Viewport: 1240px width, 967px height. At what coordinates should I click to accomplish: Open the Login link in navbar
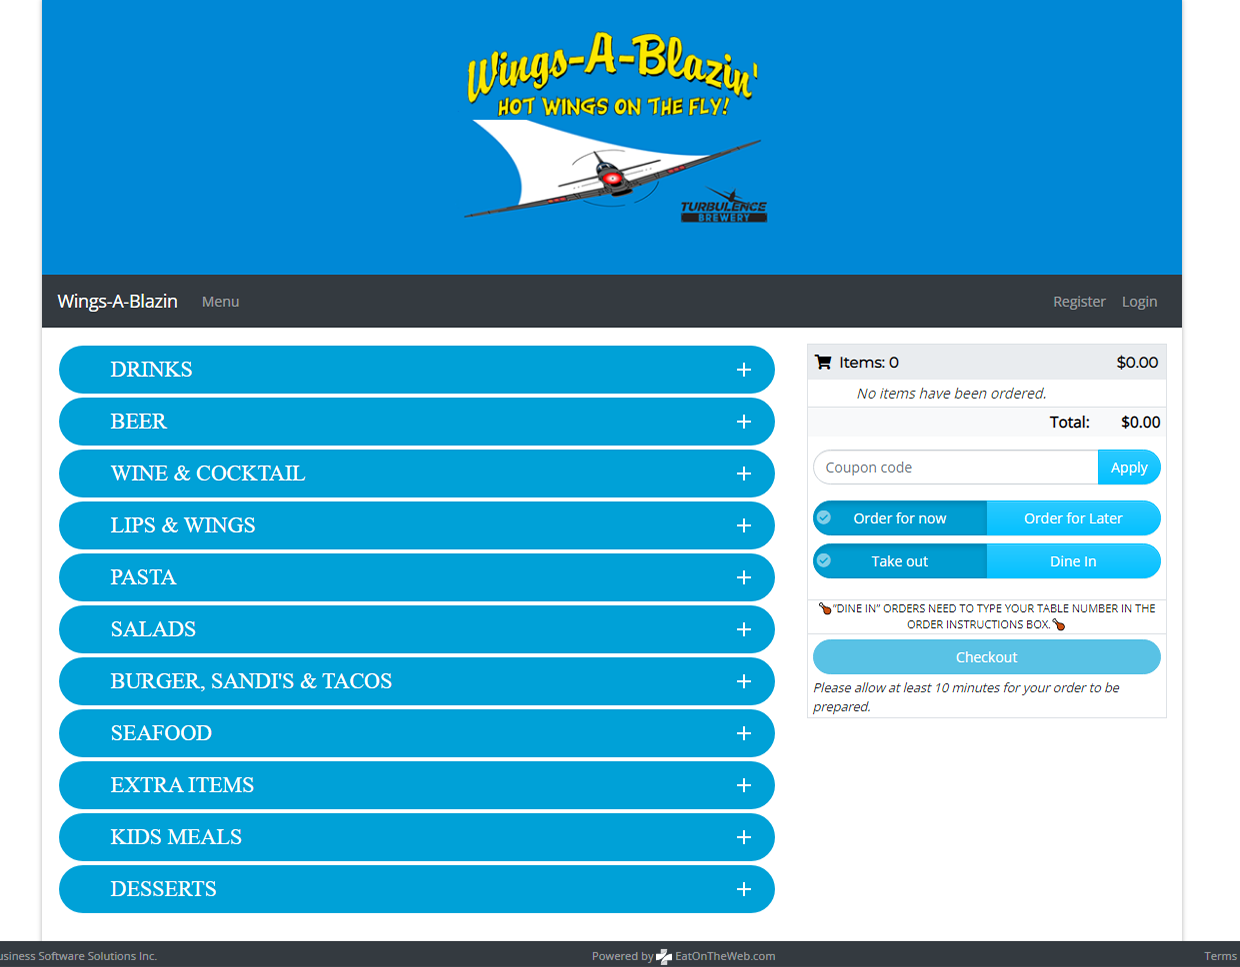tap(1139, 301)
